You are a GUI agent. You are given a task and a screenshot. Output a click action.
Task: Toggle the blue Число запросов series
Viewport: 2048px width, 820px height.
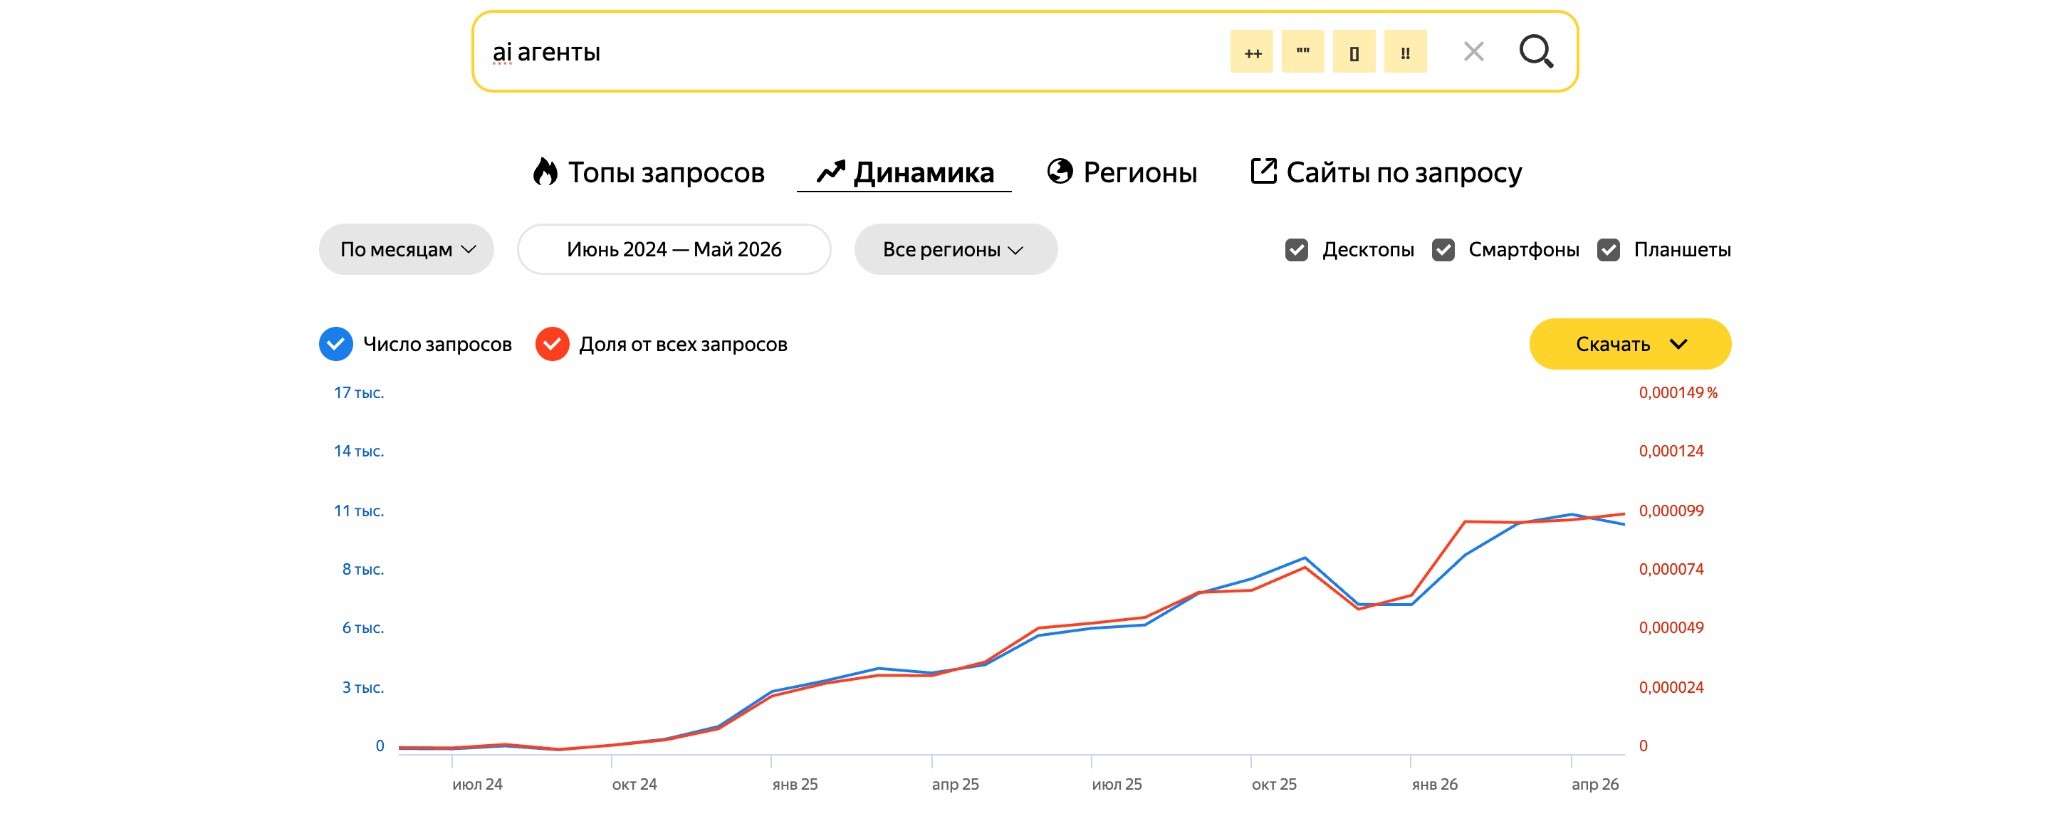(x=415, y=344)
